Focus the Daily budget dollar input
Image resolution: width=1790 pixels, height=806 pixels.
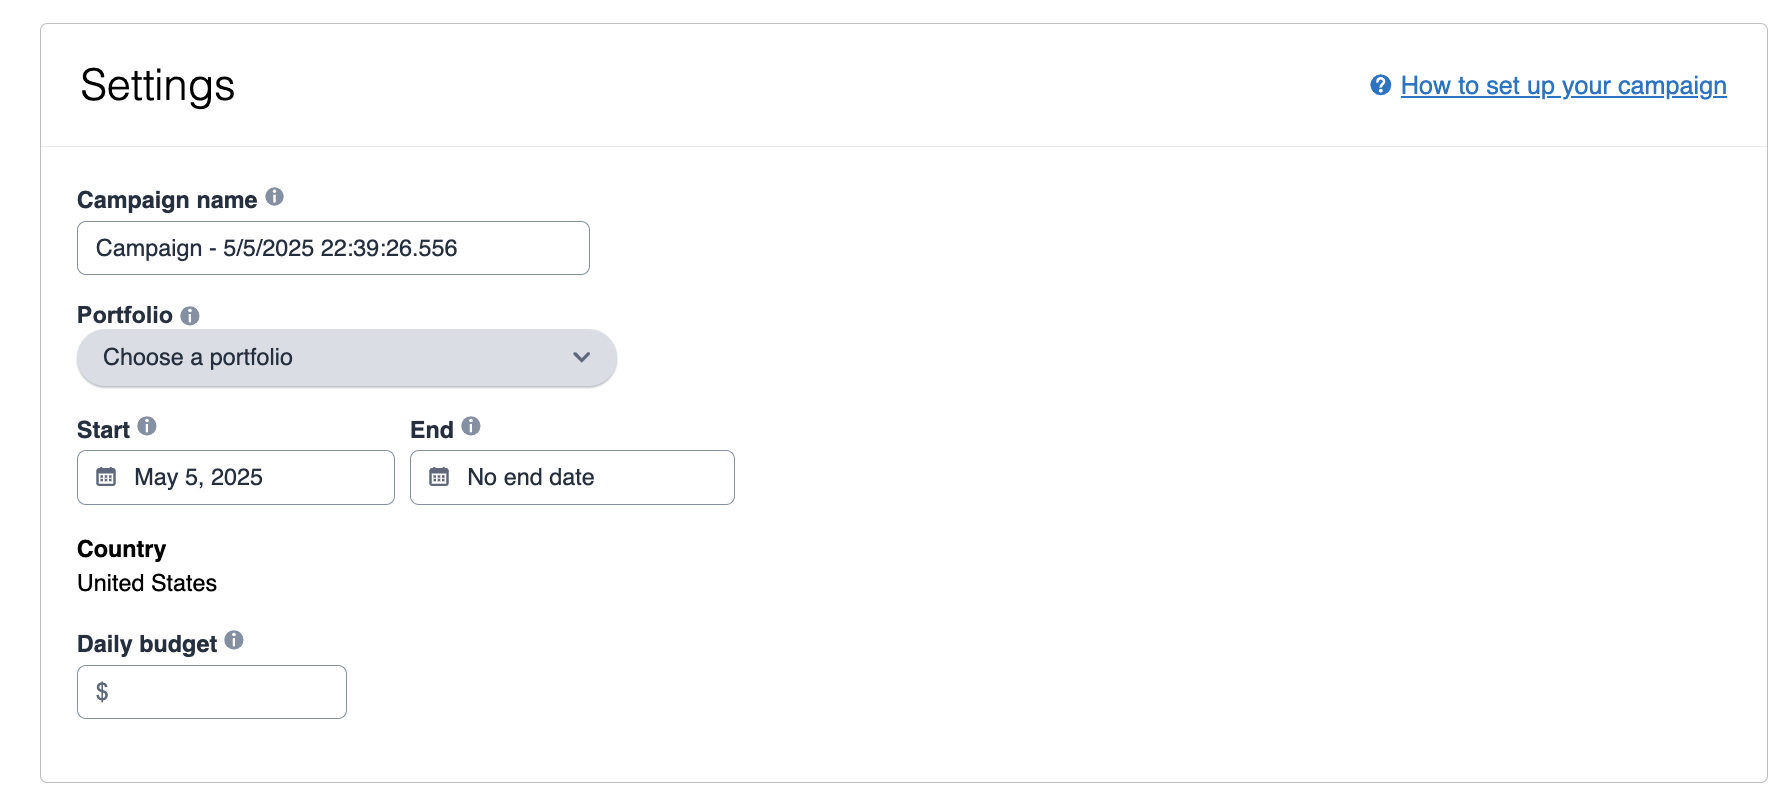pos(225,692)
